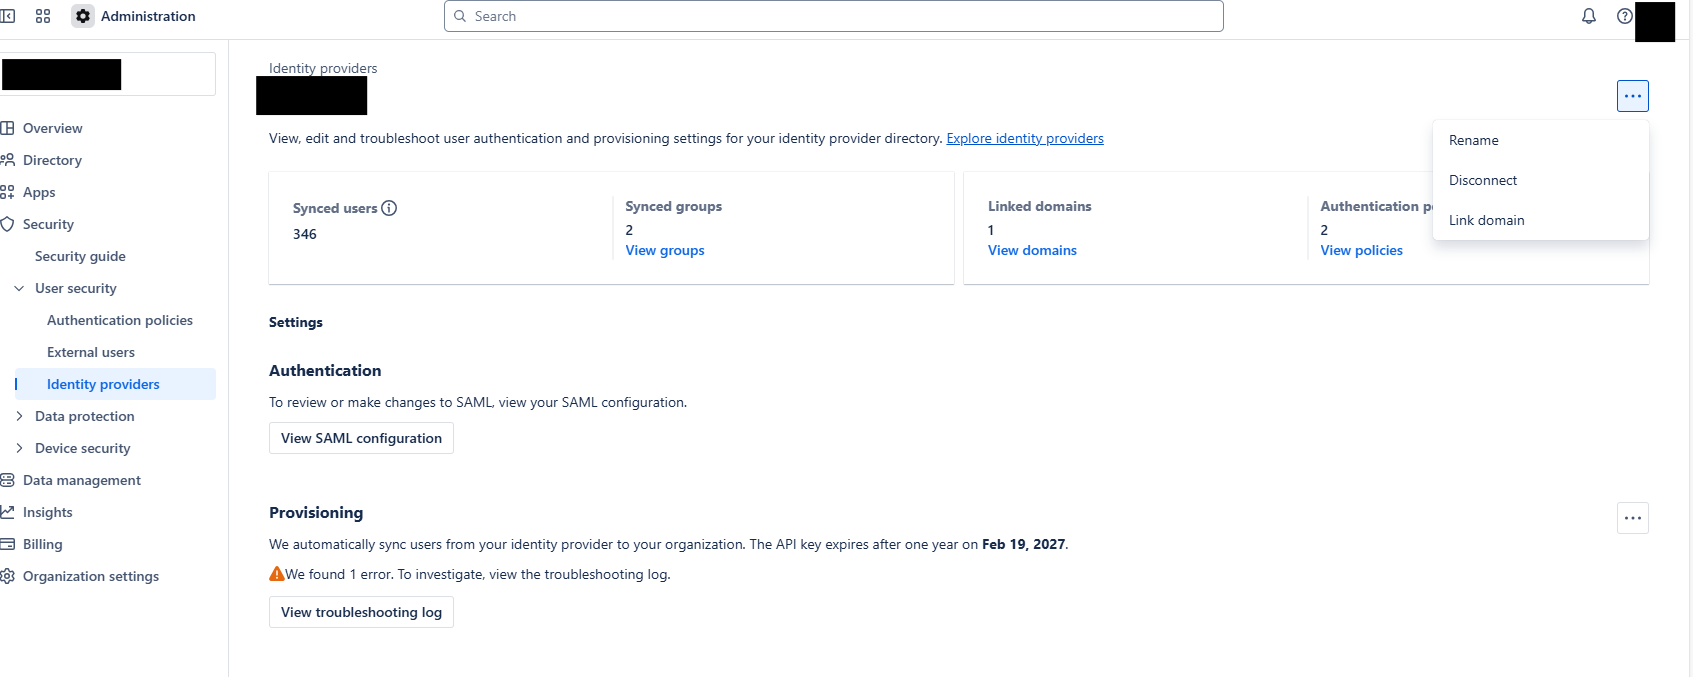Expand the Data protection section
The height and width of the screenshot is (677, 1693).
pyautogui.click(x=19, y=416)
